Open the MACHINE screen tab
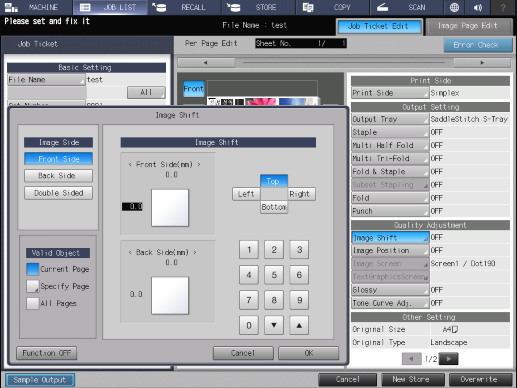Screen dimensions: 517x388 (x=36, y=7)
